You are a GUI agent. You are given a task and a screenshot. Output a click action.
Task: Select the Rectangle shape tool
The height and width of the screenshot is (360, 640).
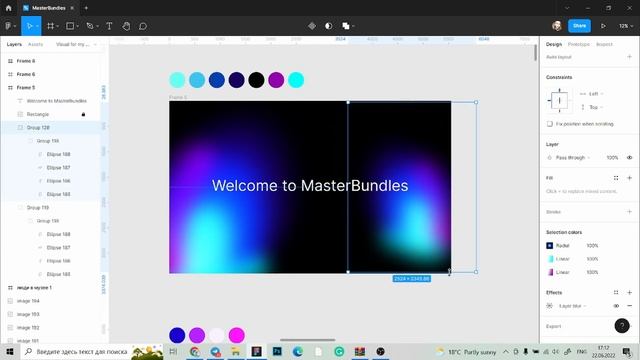70,26
